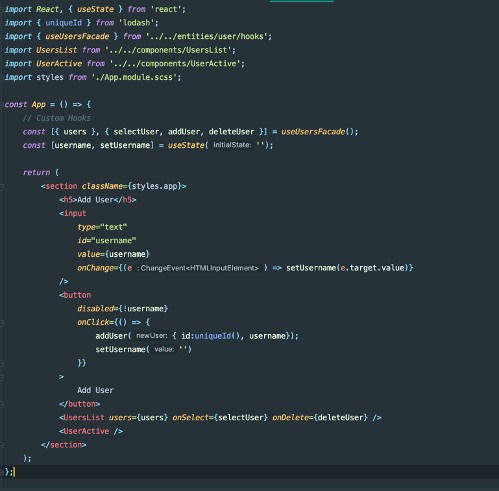This screenshot has height=491, width=499.
Task: Collapse the import block fold marker at top
Action: [x=2, y=9]
